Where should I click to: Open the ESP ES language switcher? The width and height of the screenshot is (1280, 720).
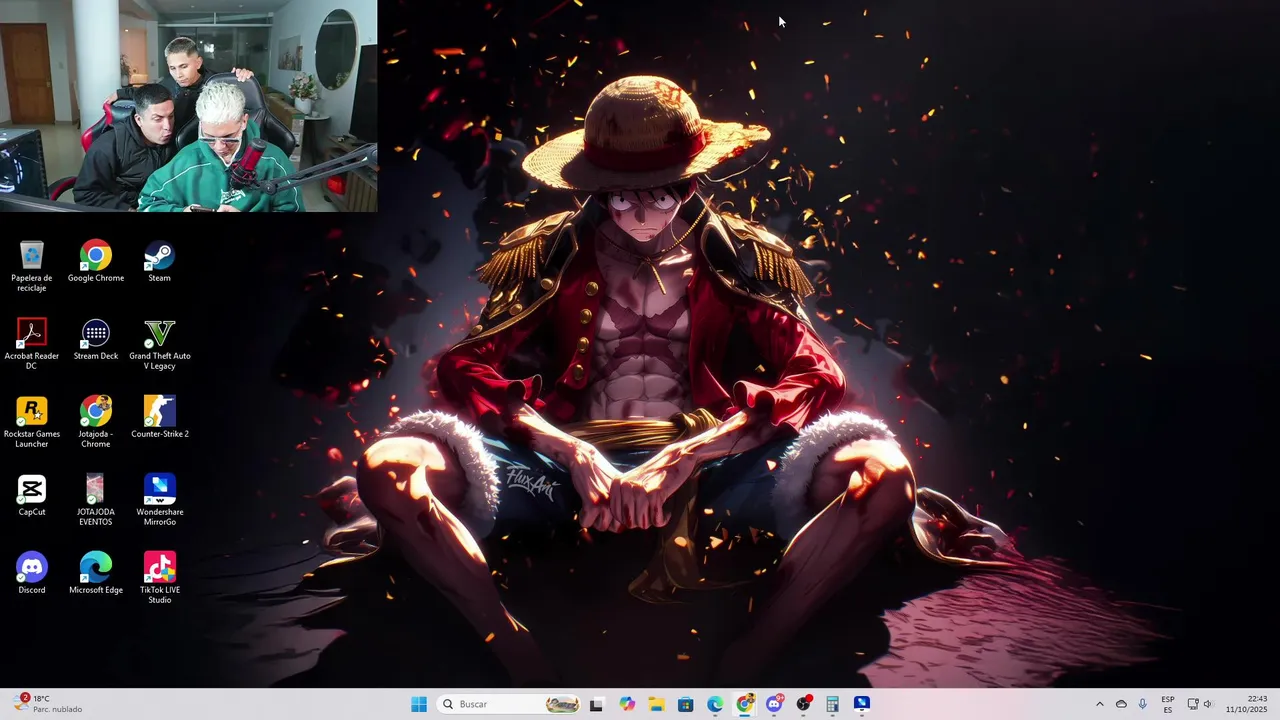(1168, 704)
